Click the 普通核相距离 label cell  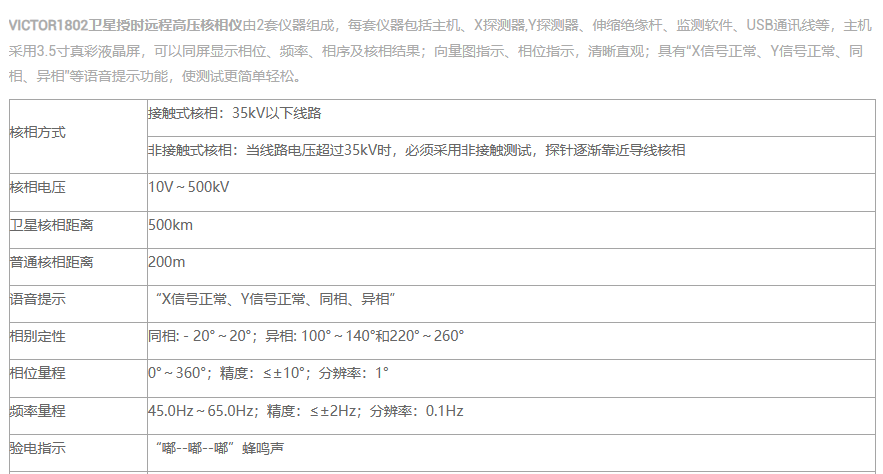point(51,262)
